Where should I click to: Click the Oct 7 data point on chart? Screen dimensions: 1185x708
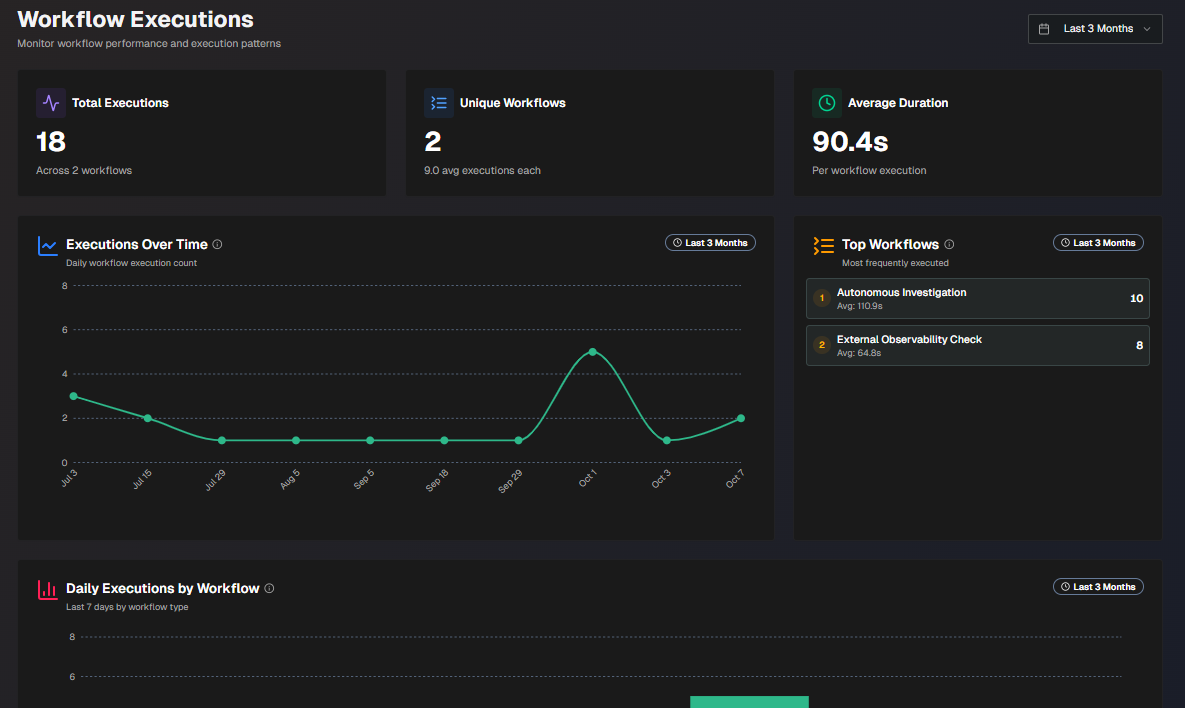click(x=740, y=418)
